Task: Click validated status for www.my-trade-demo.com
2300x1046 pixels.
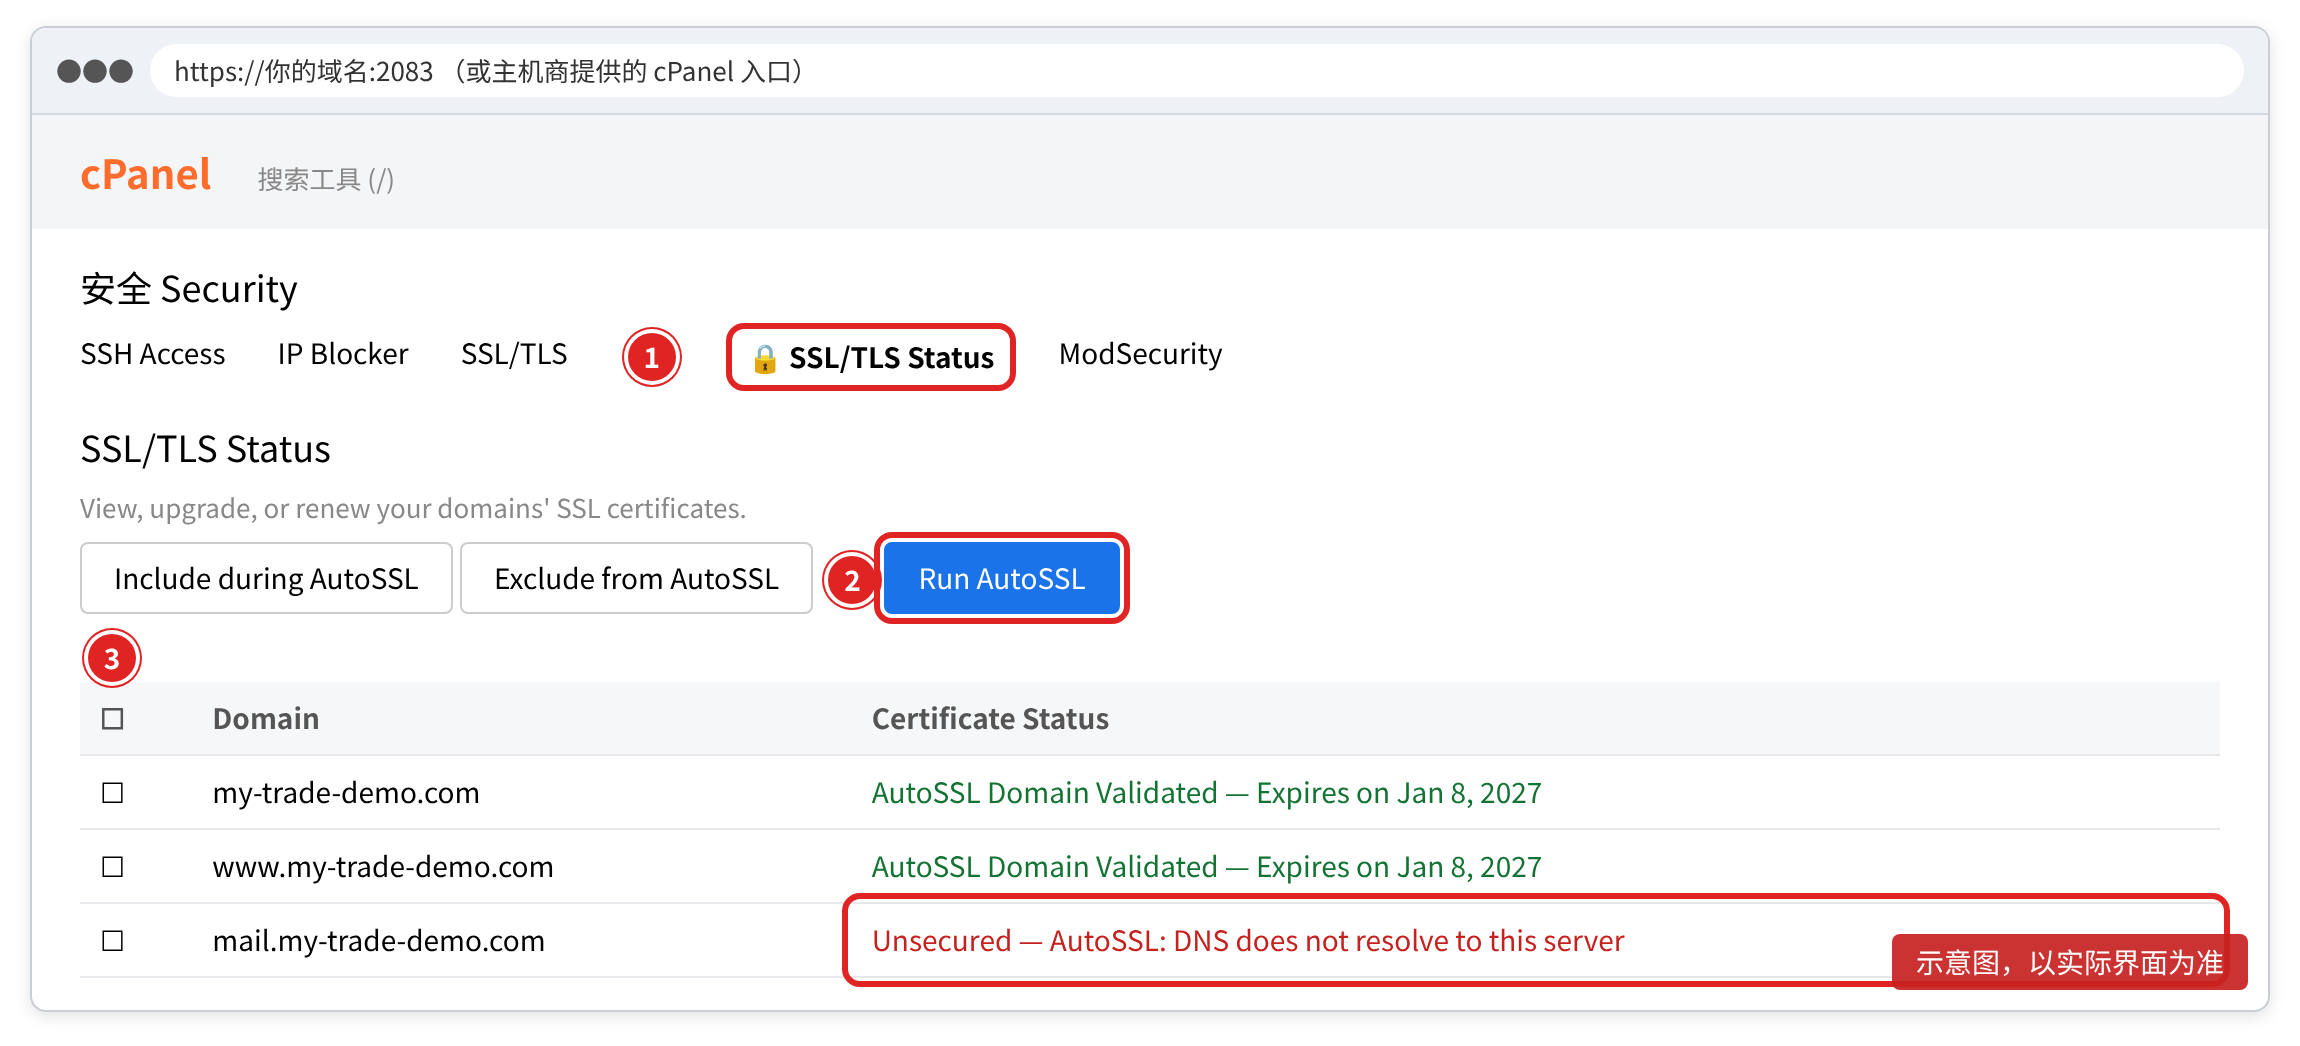Action: tap(1207, 867)
